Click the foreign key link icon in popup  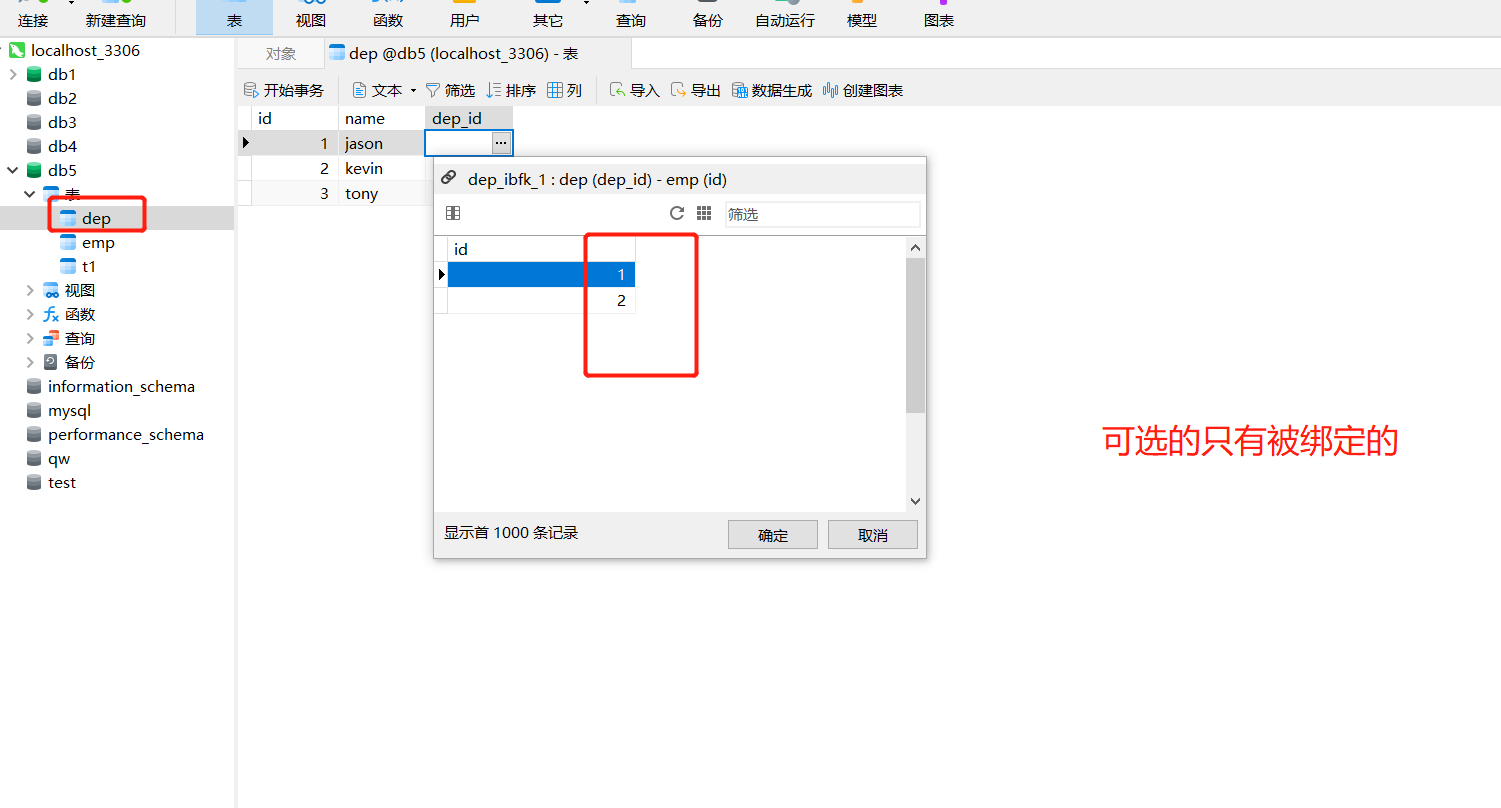449,180
